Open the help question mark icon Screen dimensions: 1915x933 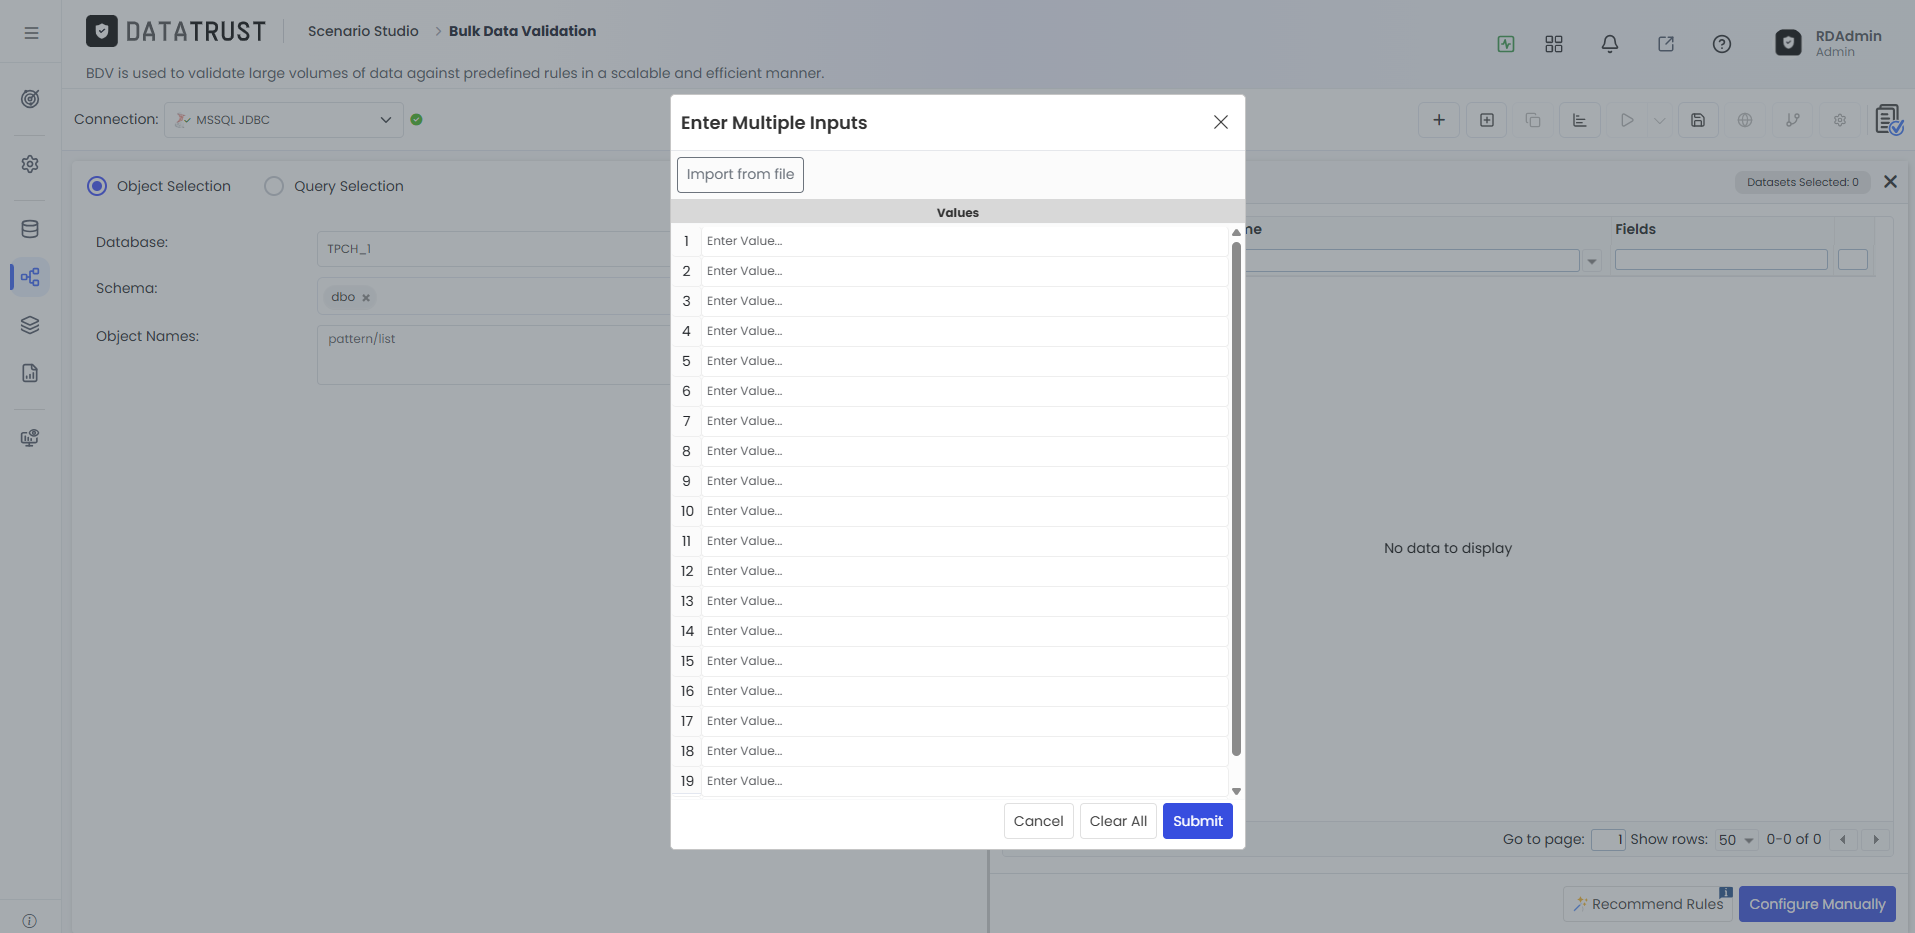tap(1722, 44)
